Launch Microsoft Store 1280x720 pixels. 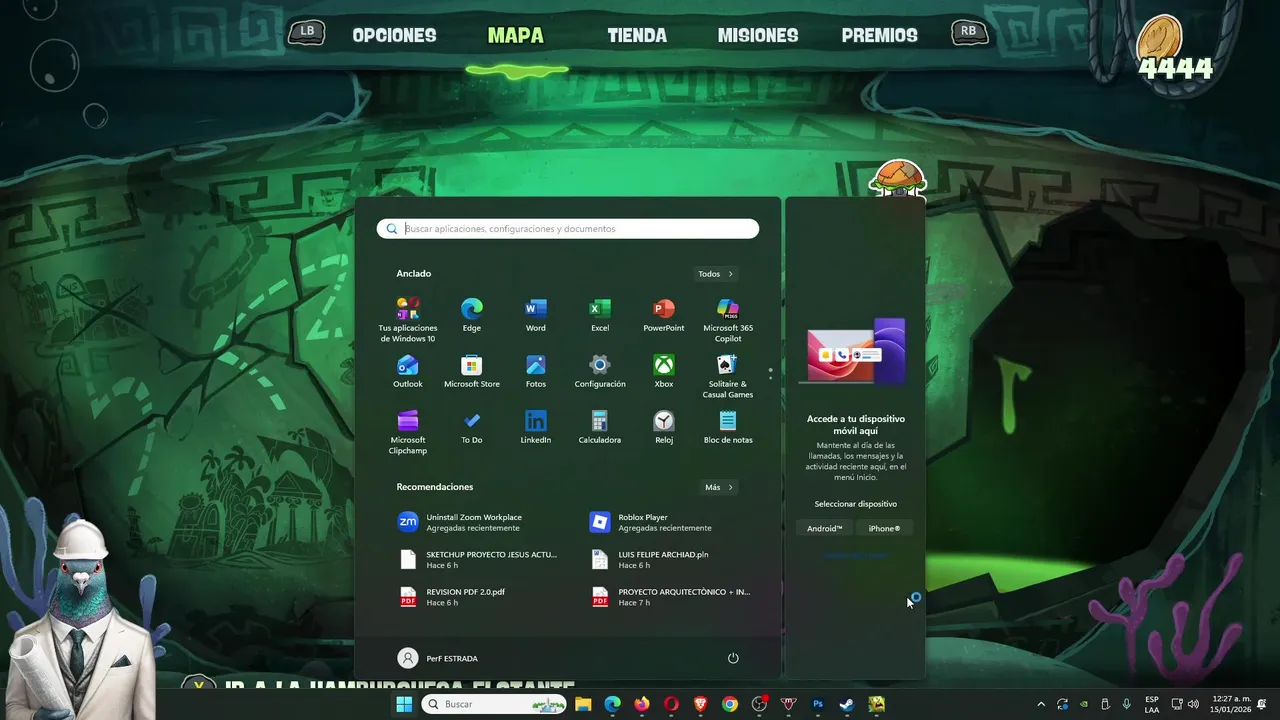[471, 371]
